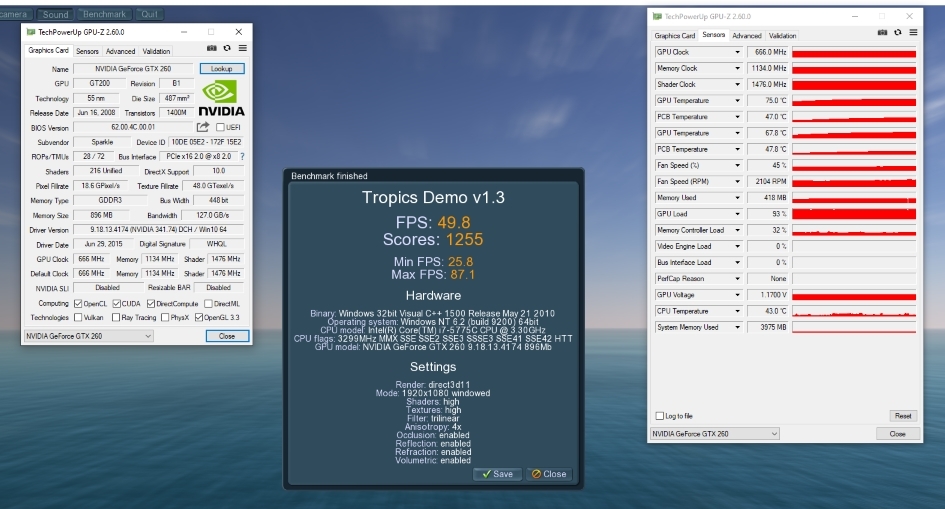Toggle the UEFI checkbox

tap(220, 128)
